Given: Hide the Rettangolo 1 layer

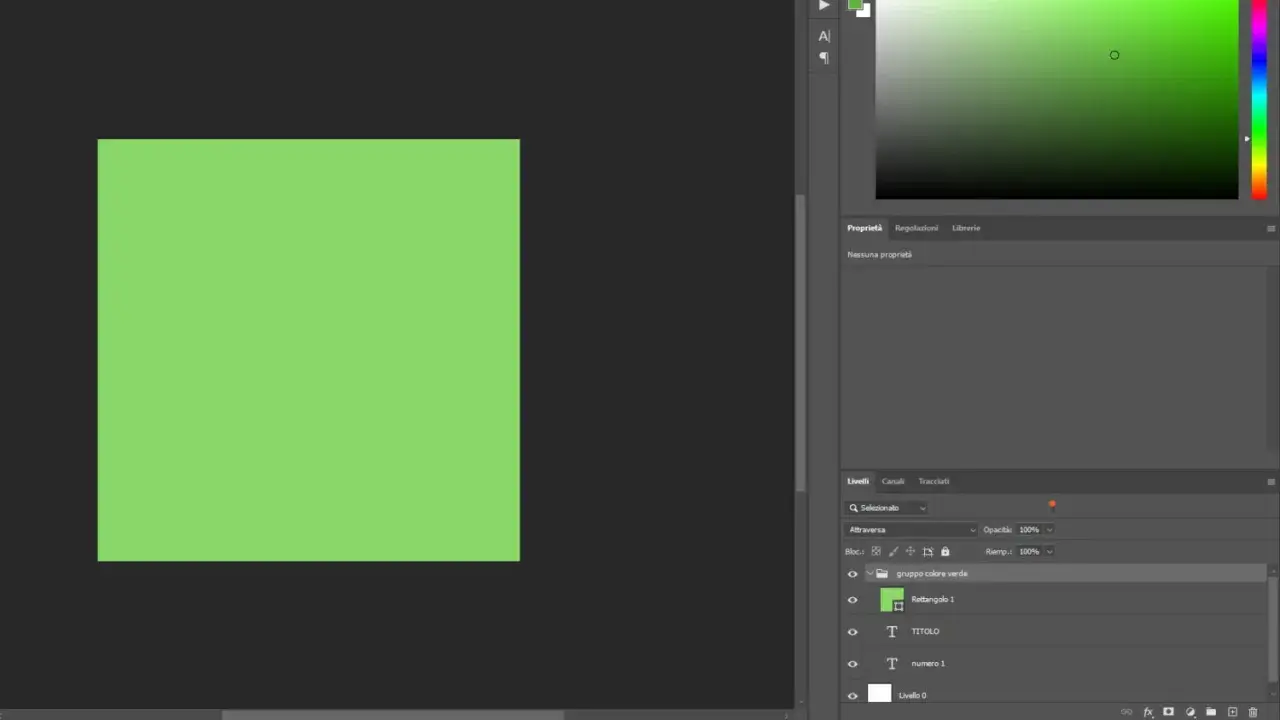Looking at the screenshot, I should (853, 600).
